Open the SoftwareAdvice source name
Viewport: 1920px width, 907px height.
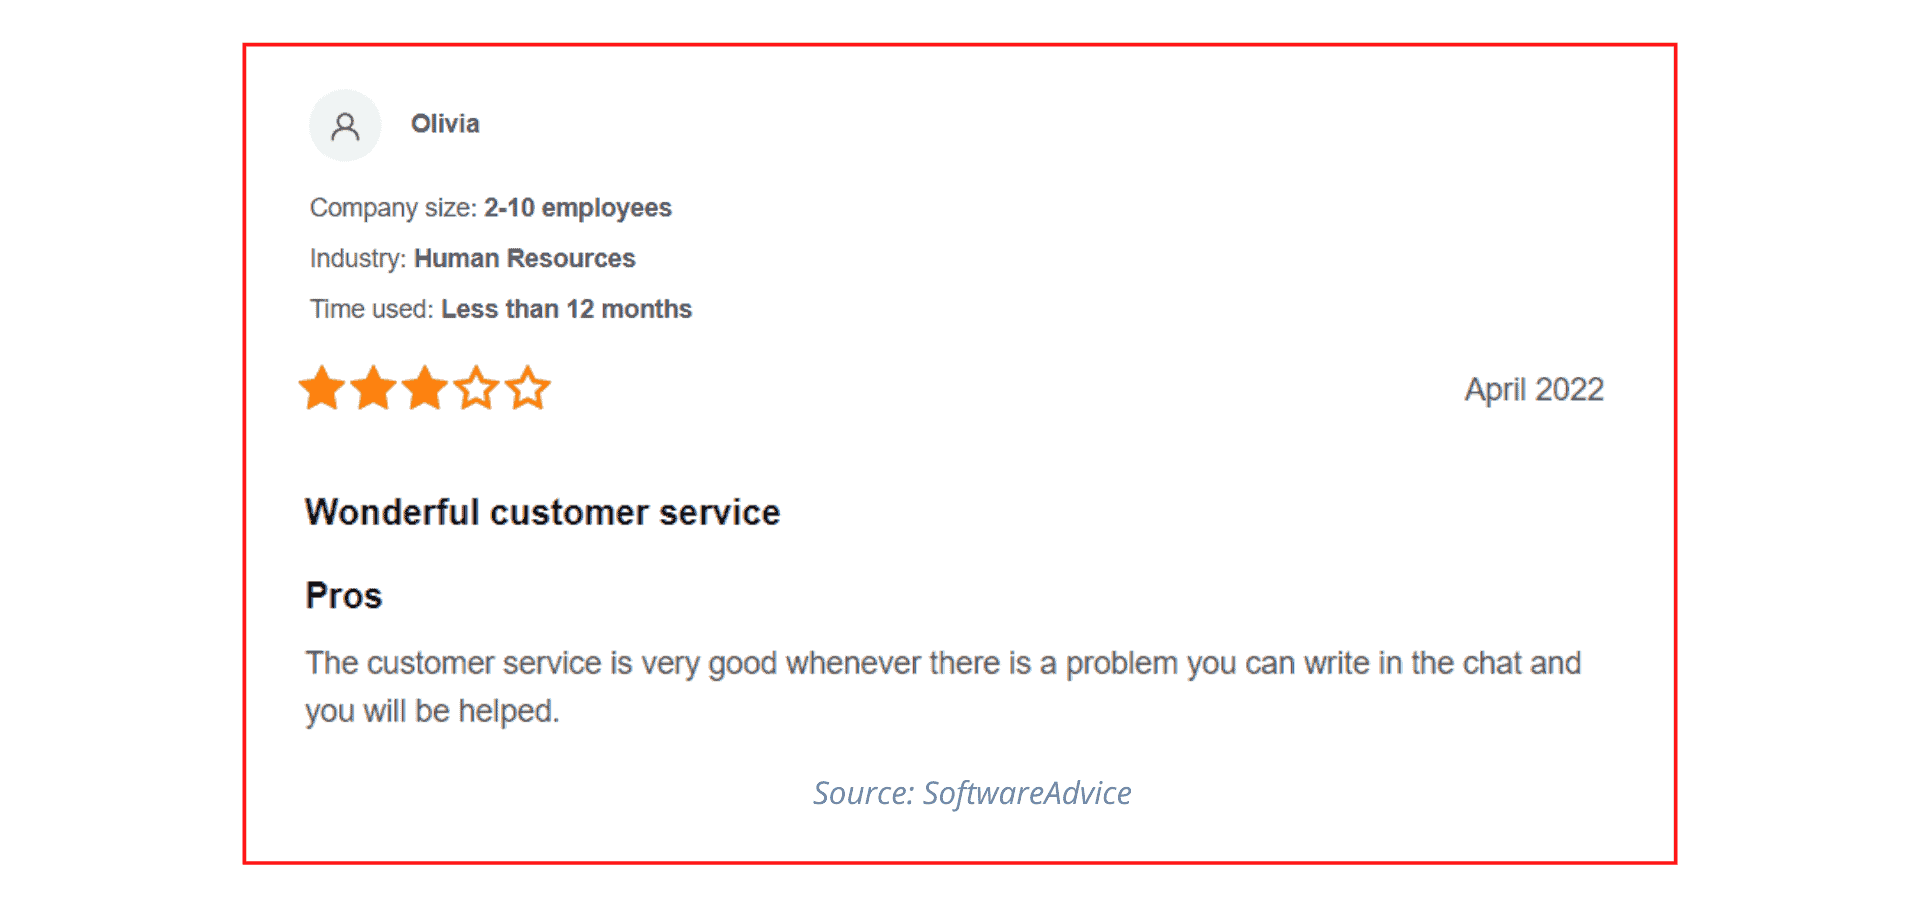[1027, 793]
